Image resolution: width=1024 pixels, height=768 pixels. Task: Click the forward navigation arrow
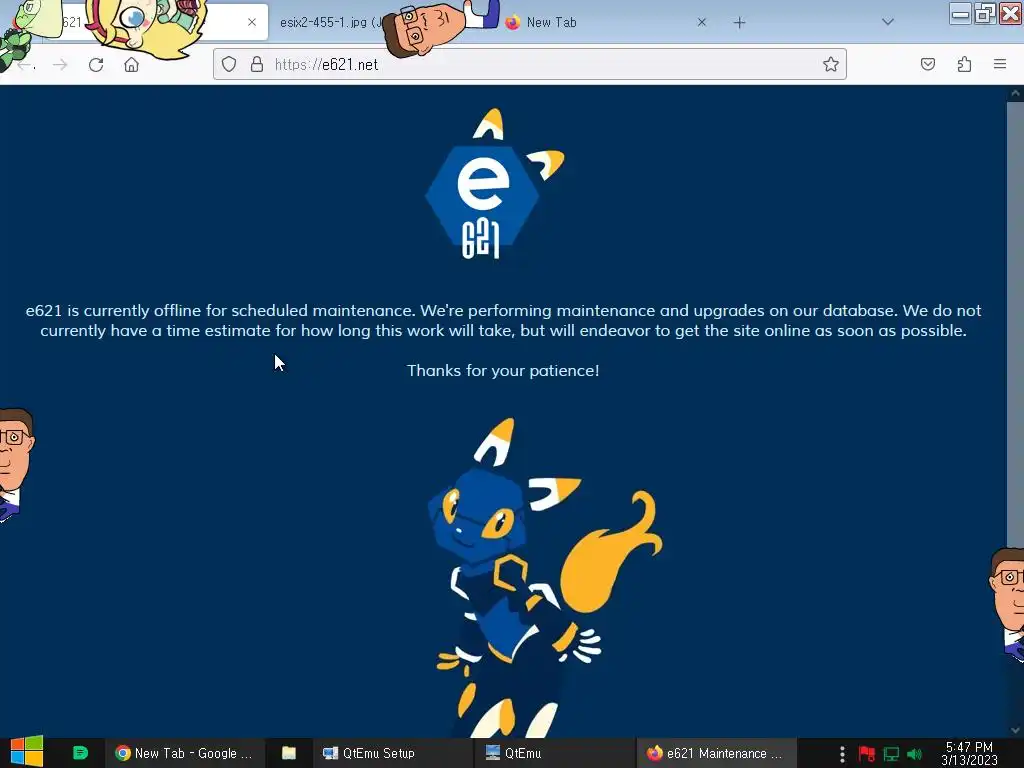tap(60, 65)
